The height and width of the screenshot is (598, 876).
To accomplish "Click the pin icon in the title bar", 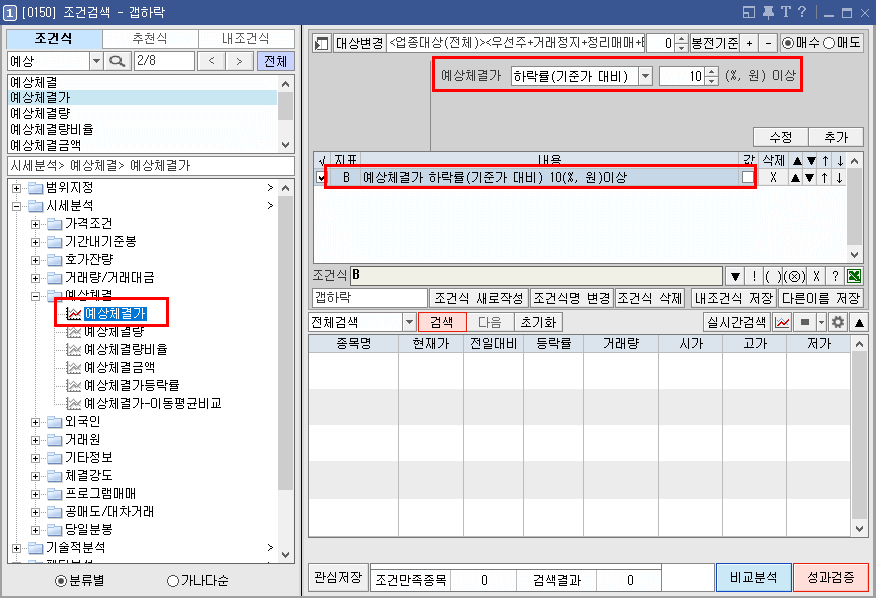I will pos(768,11).
